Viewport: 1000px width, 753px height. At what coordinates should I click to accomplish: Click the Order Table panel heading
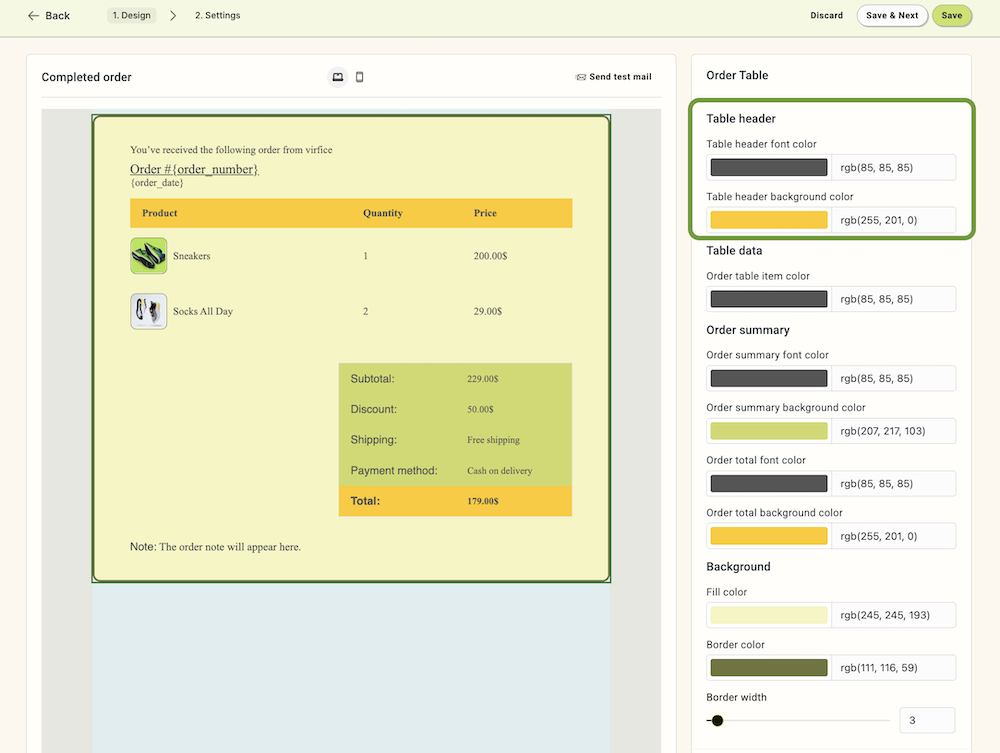(737, 75)
